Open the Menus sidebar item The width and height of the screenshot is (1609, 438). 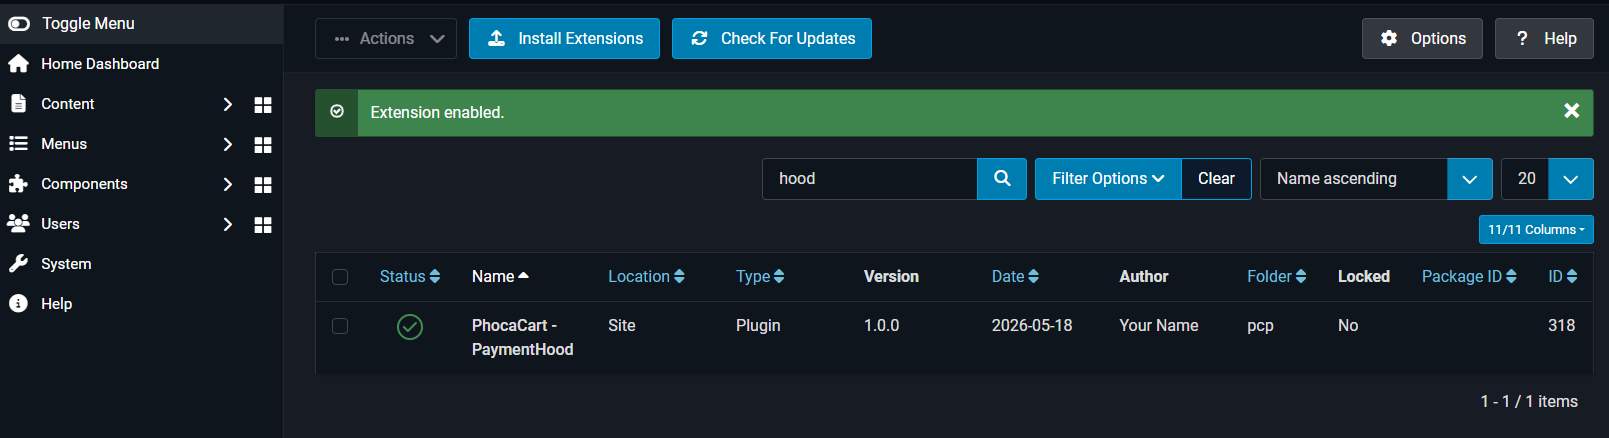click(x=64, y=144)
